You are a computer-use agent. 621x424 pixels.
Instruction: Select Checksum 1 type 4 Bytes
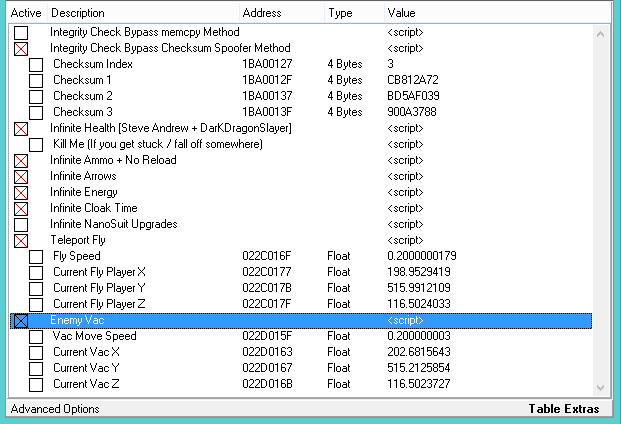click(x=345, y=80)
